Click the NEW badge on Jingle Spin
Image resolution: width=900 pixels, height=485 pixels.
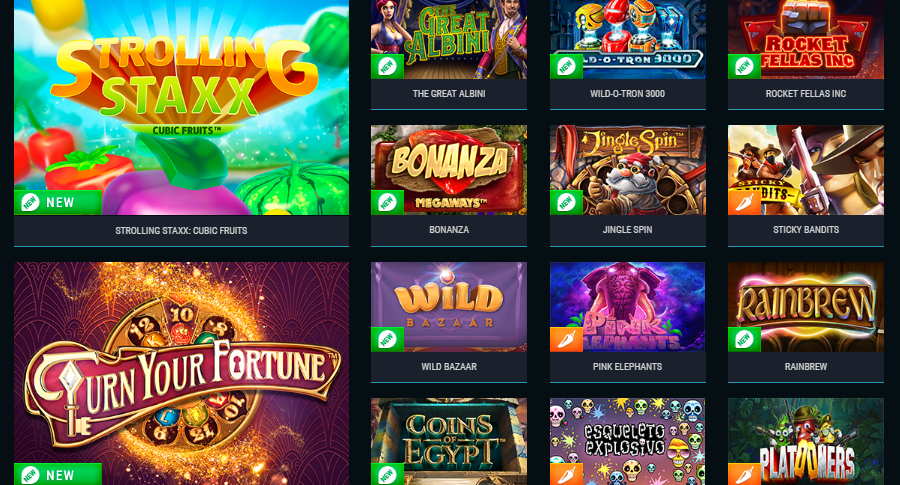click(x=566, y=203)
